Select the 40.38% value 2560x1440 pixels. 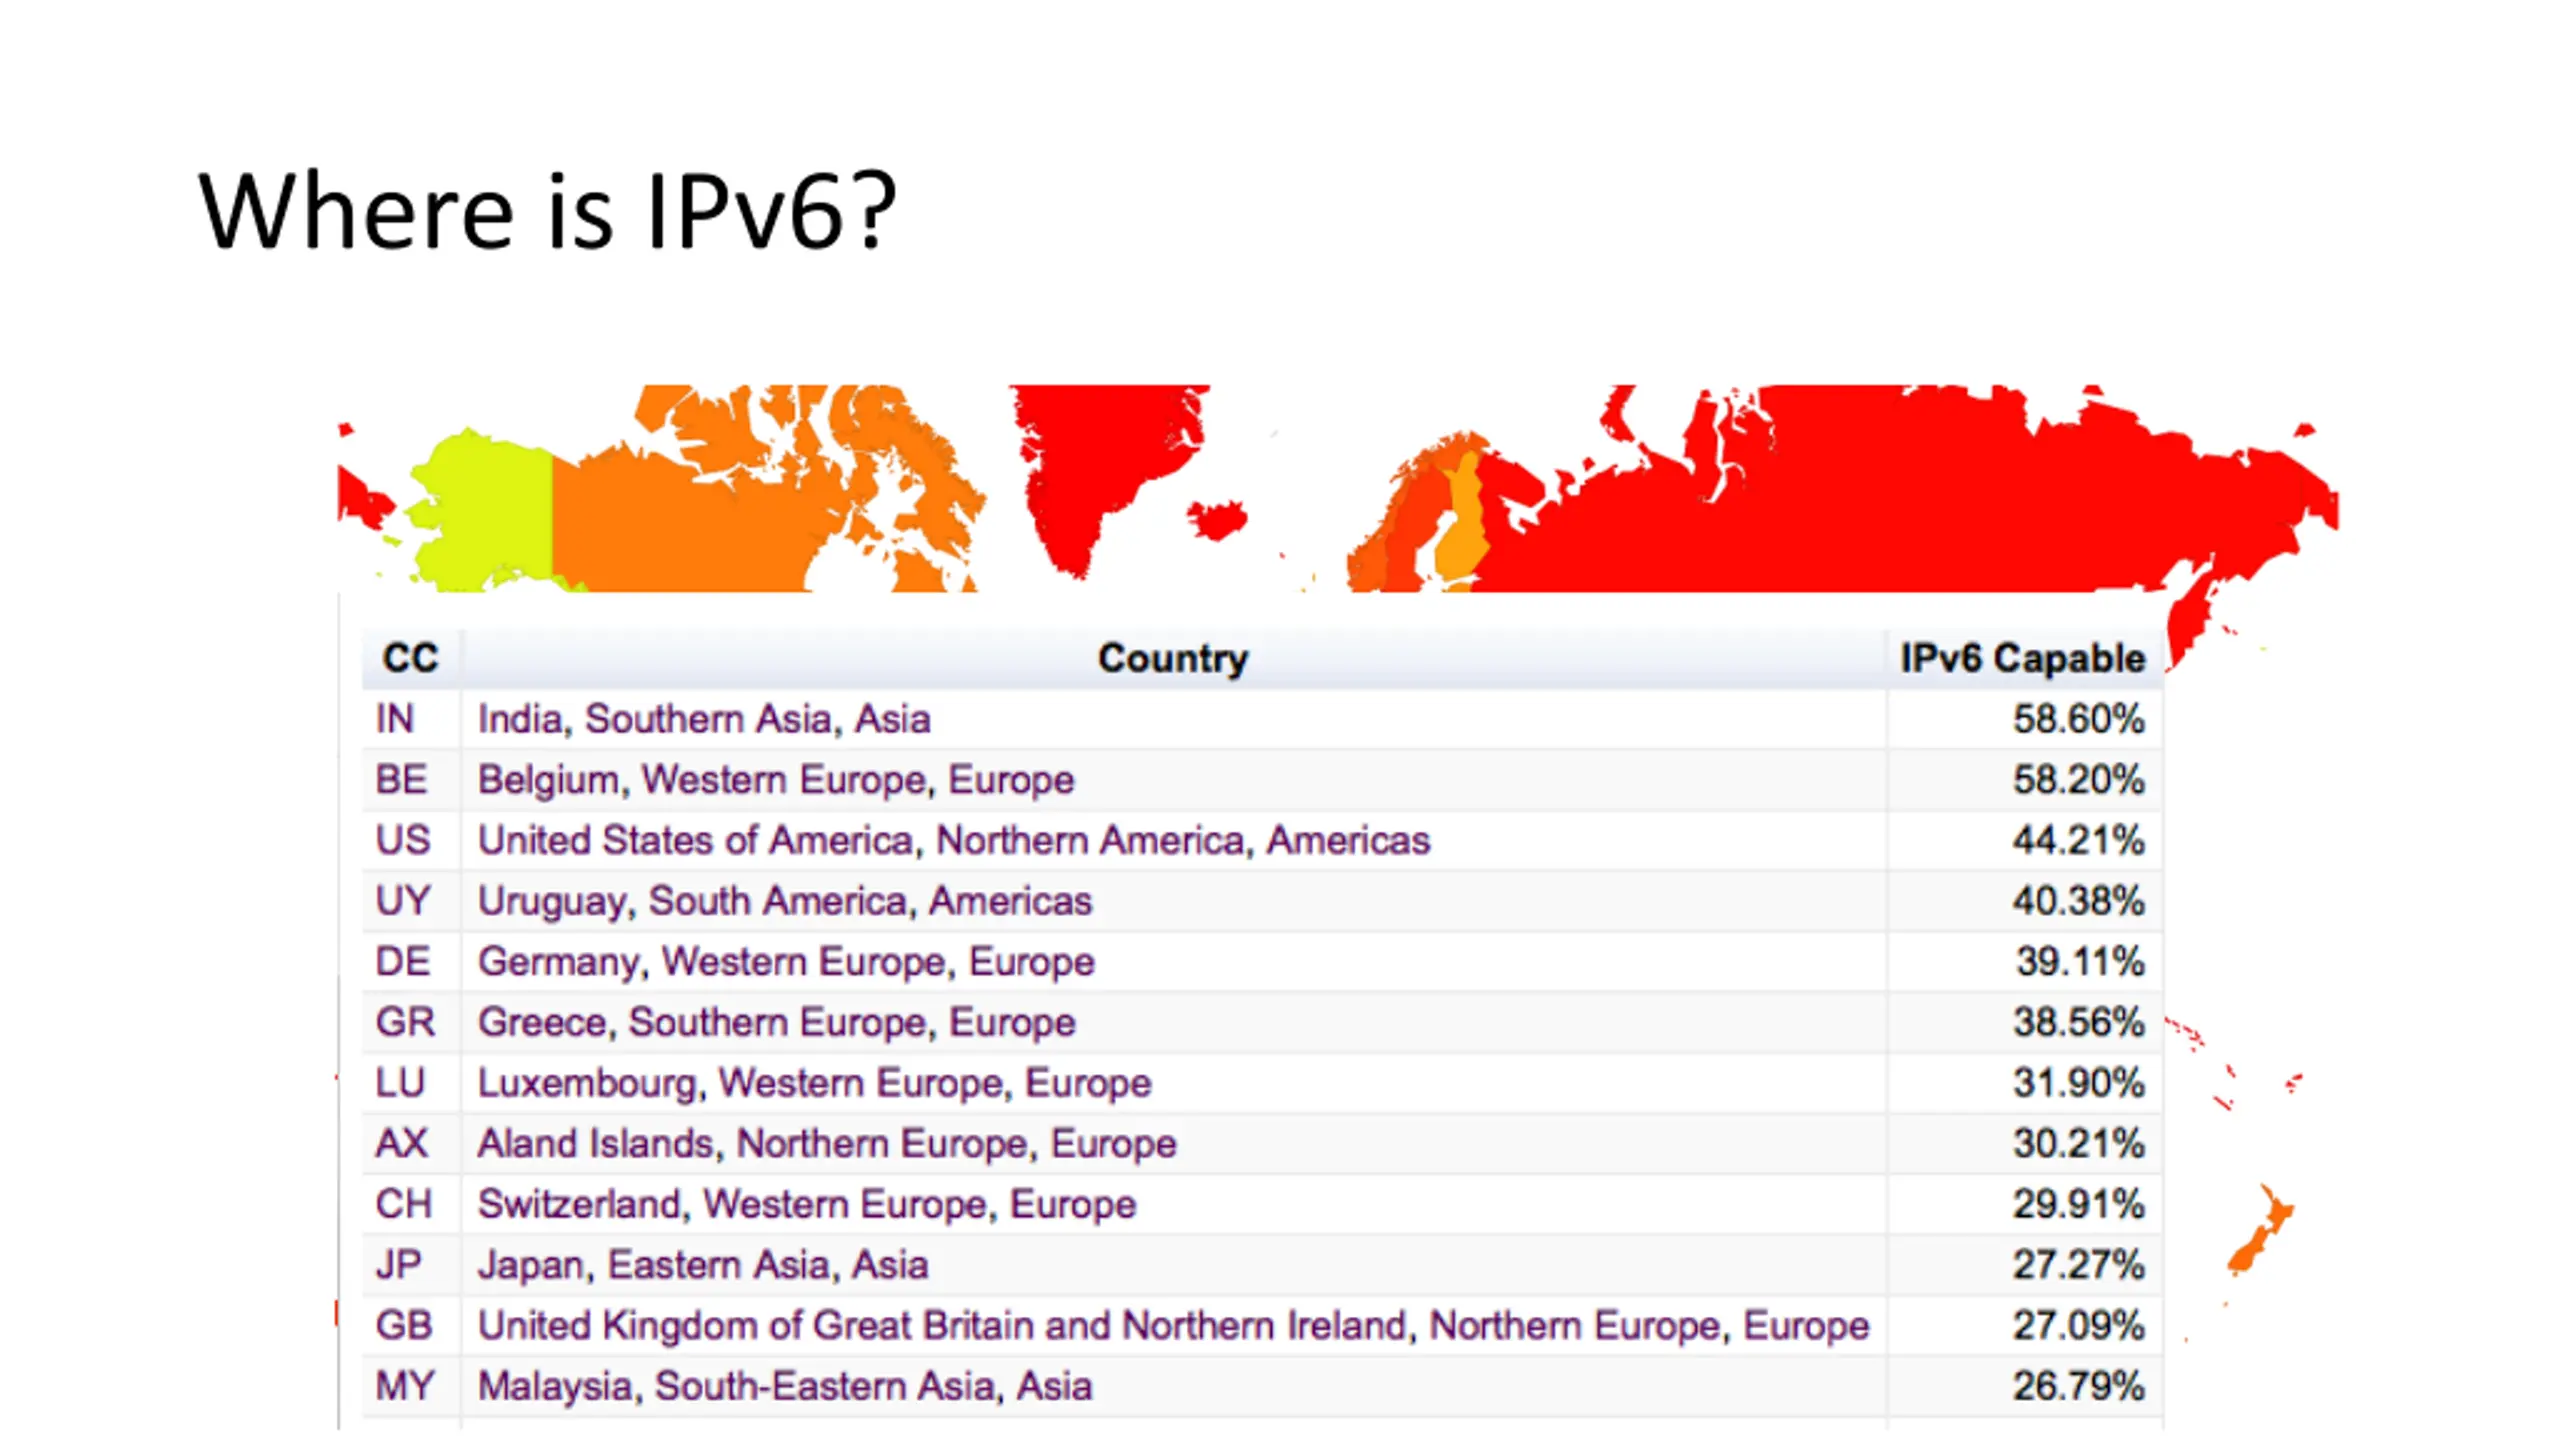(x=2079, y=901)
